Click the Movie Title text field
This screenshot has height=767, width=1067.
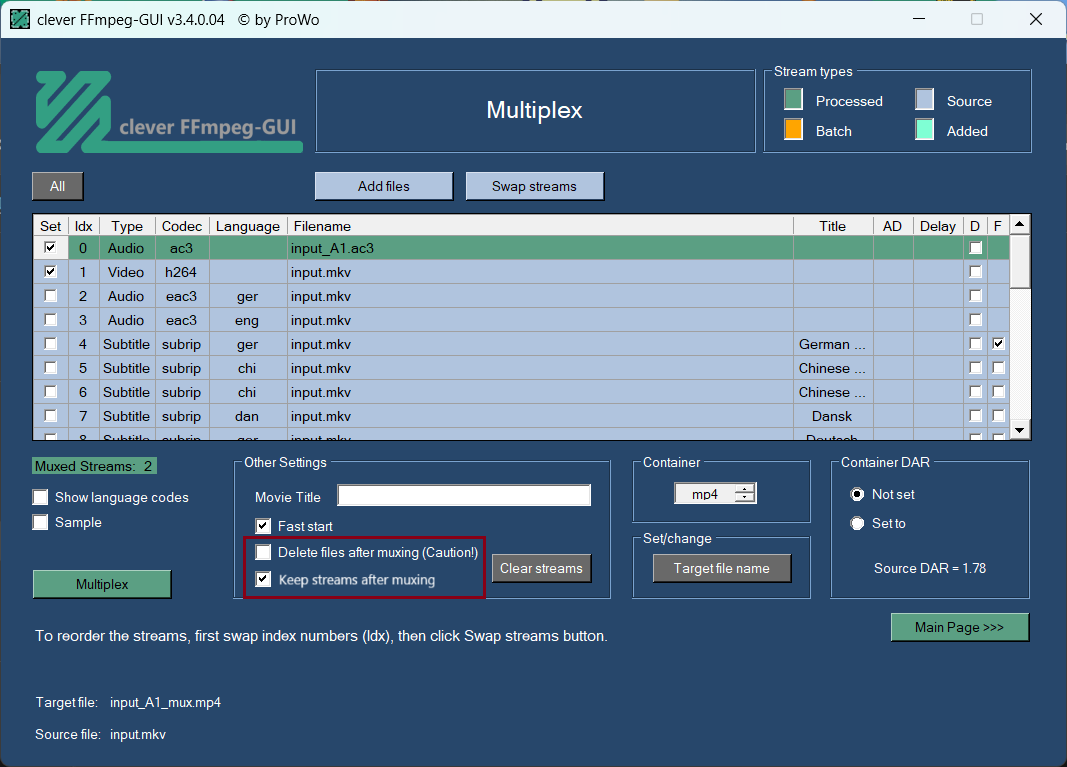[x=464, y=496]
